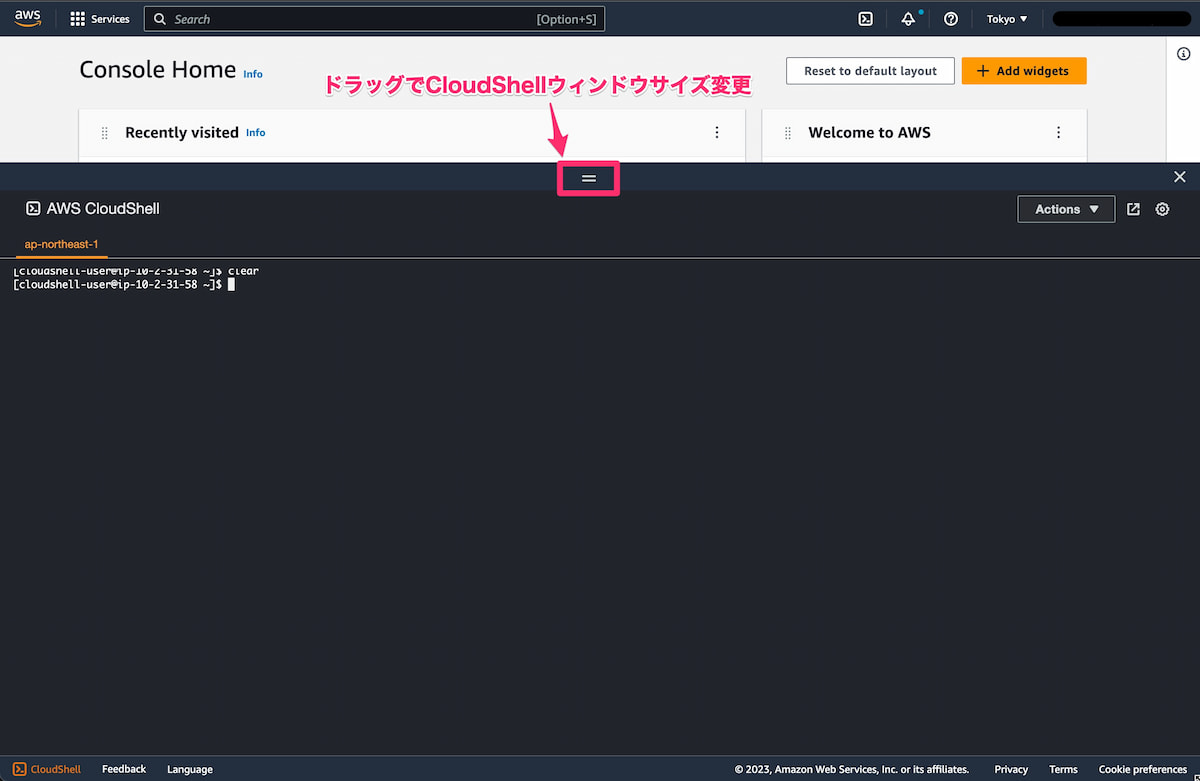
Task: Select the ap-northeast-1 CloudShell tab
Action: [61, 244]
